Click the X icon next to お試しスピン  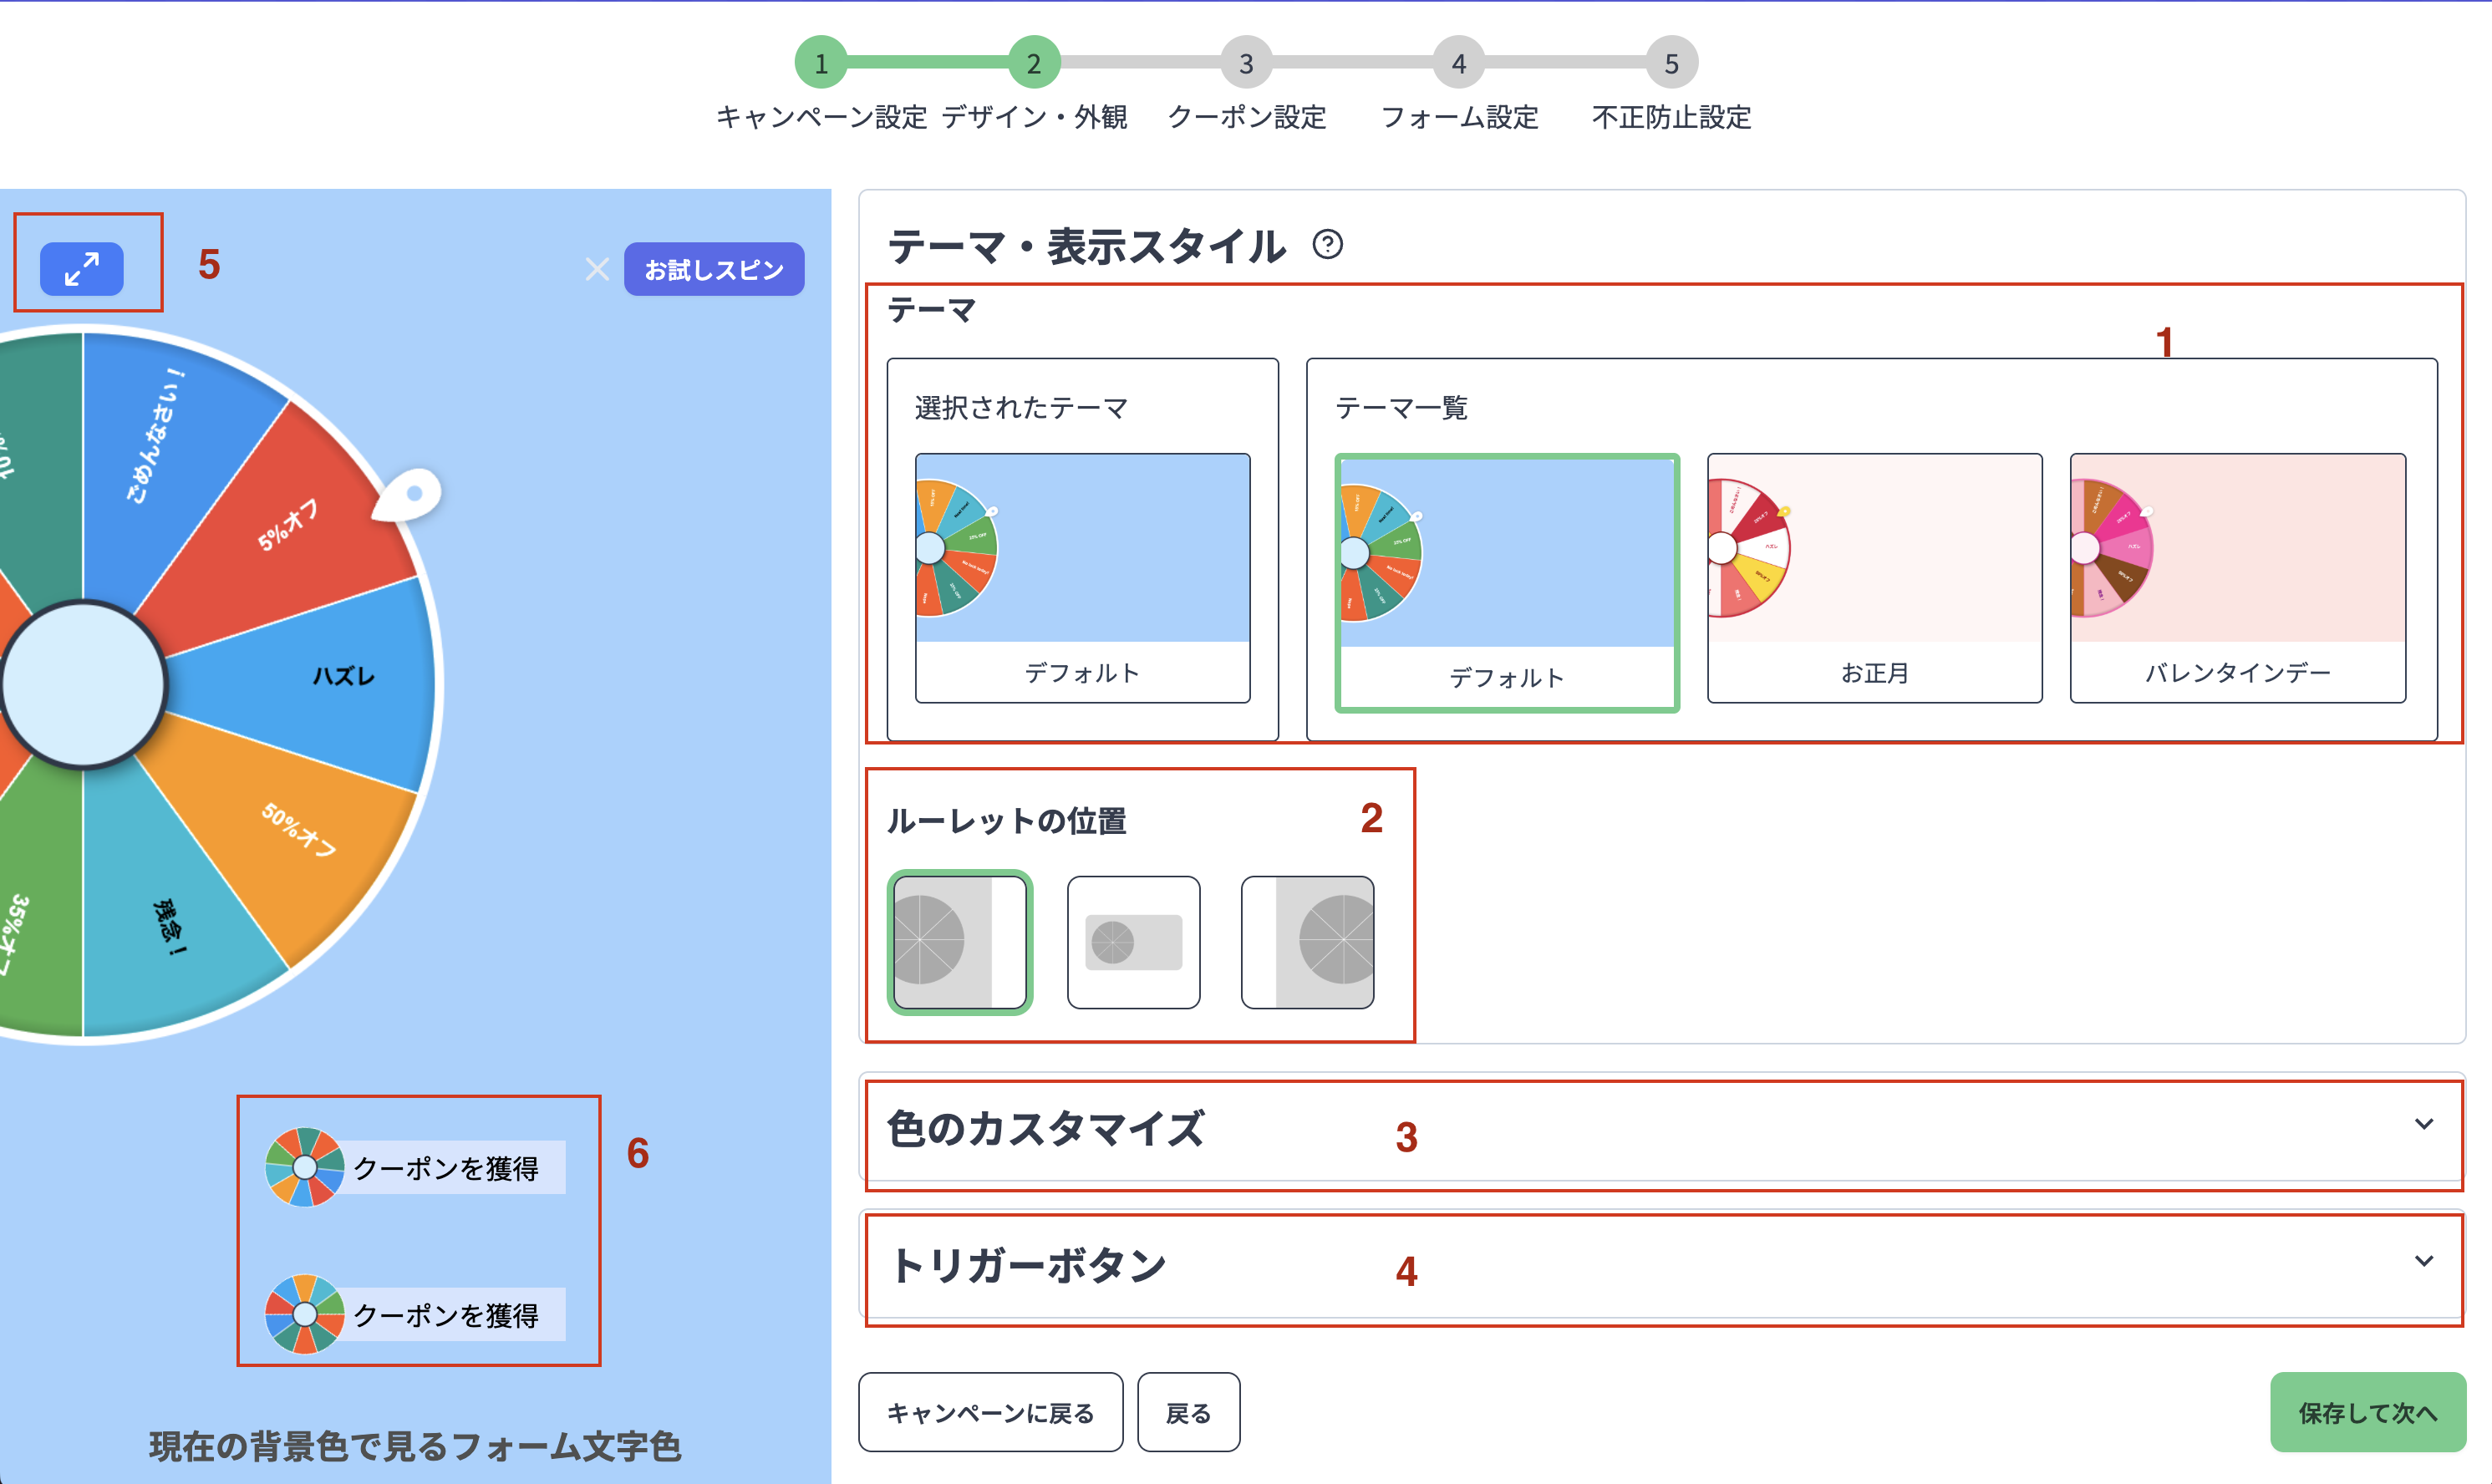[597, 268]
